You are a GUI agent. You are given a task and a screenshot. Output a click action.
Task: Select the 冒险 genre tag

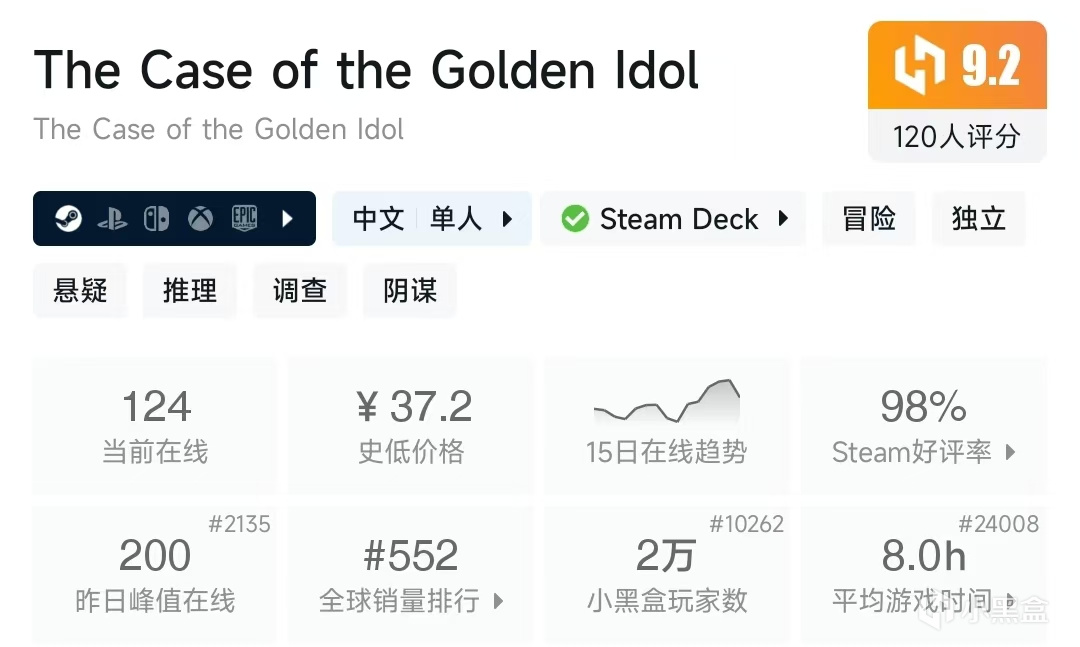pos(869,219)
